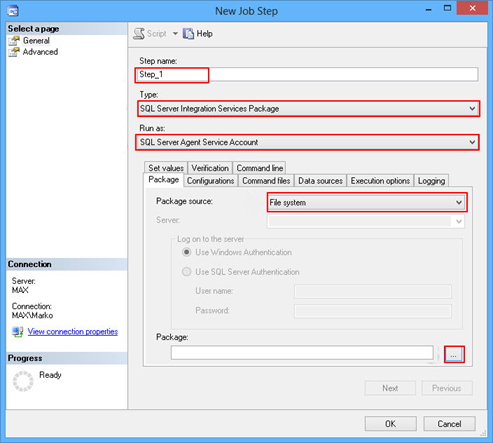Viewport: 493px width, 443px height.
Task: Click the connection properties computer icon
Action: (18, 332)
